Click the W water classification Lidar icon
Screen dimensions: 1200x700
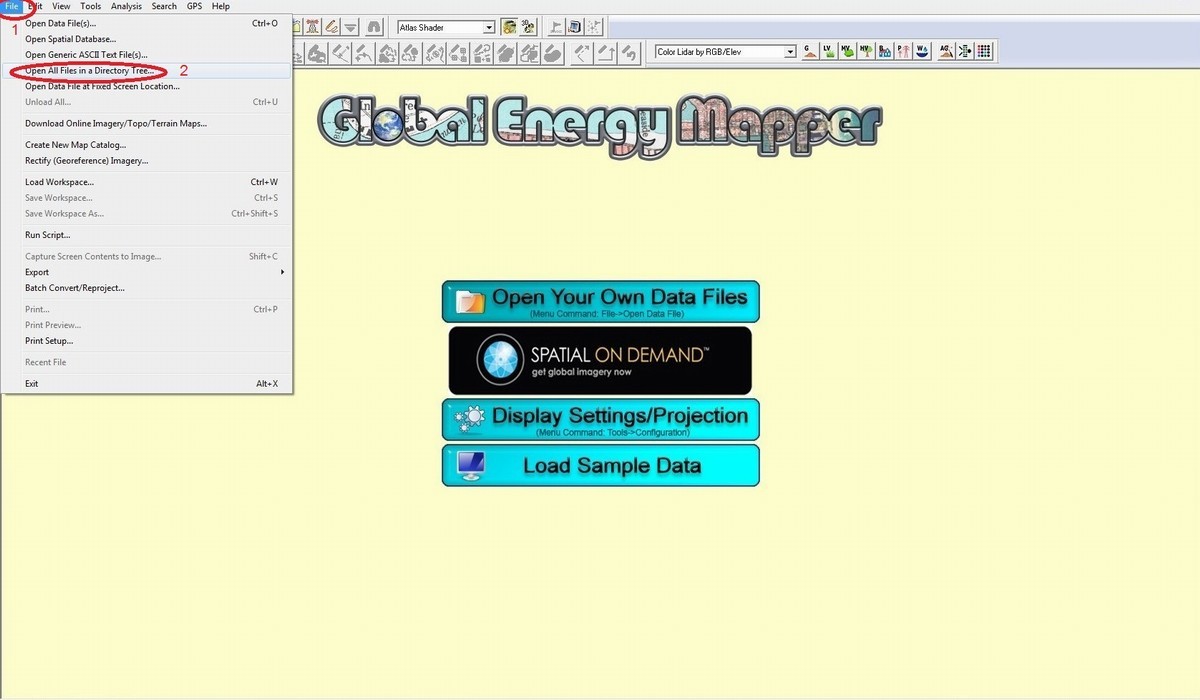[922, 51]
